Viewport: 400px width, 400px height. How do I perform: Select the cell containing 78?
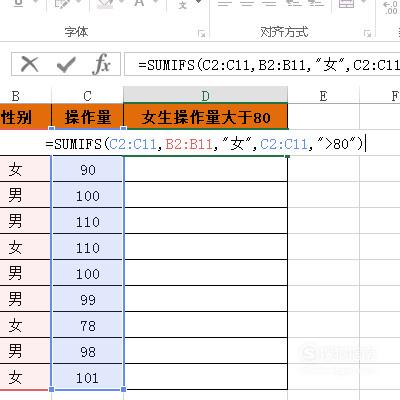pos(88,326)
